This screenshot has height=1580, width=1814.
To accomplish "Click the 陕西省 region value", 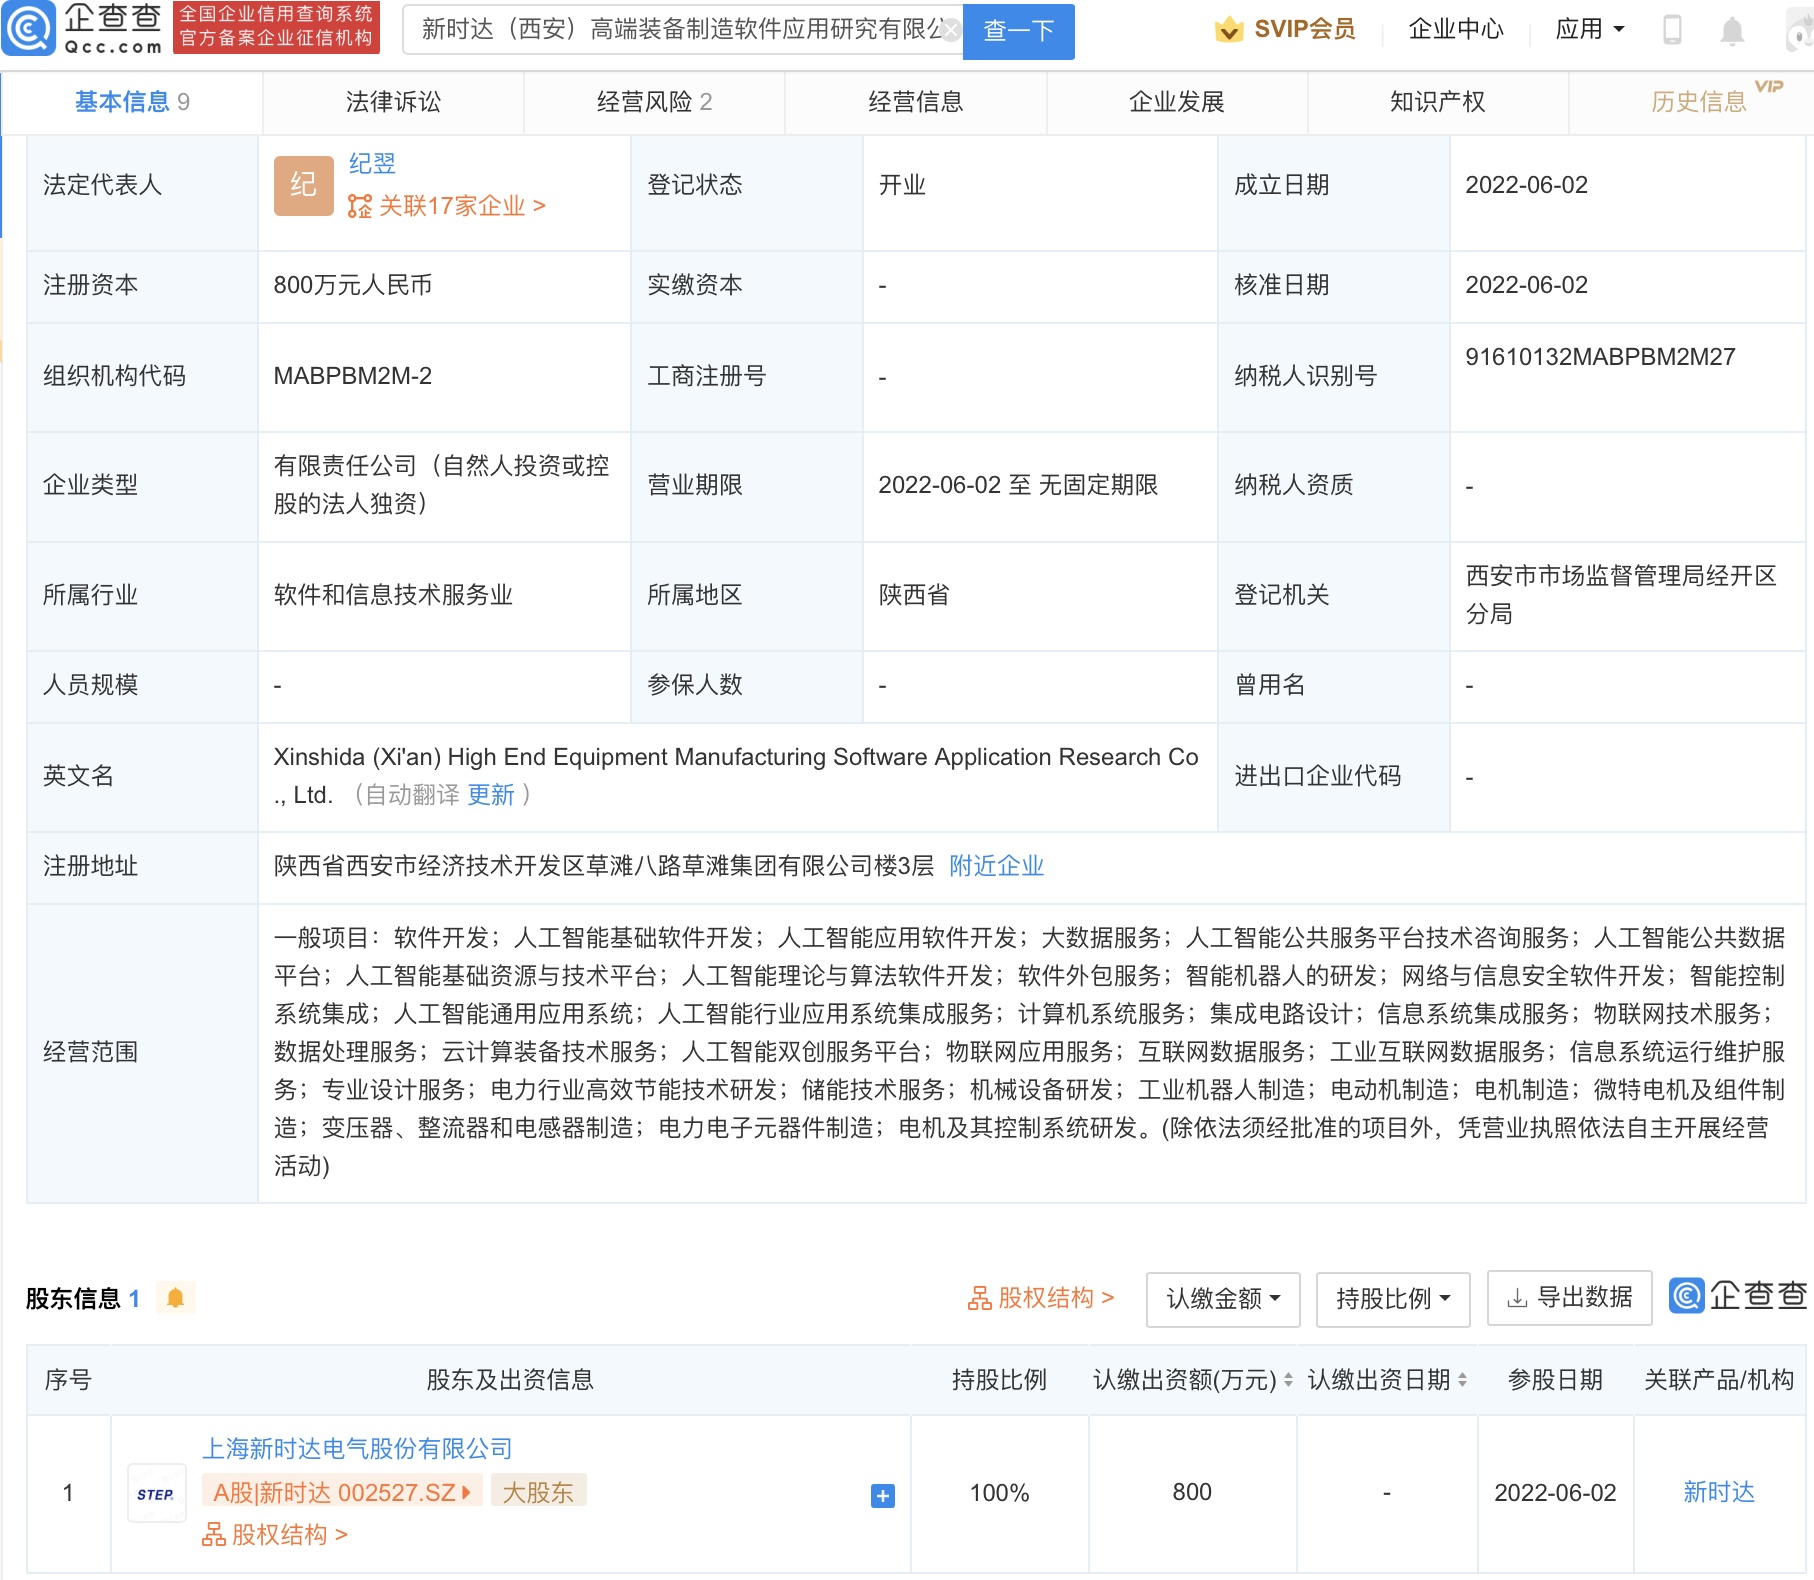I will point(914,595).
